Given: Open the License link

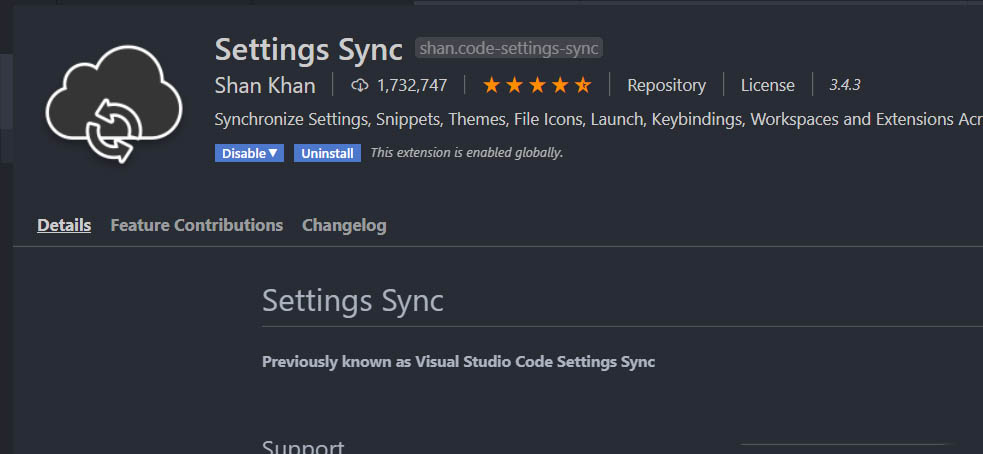Looking at the screenshot, I should click(767, 86).
